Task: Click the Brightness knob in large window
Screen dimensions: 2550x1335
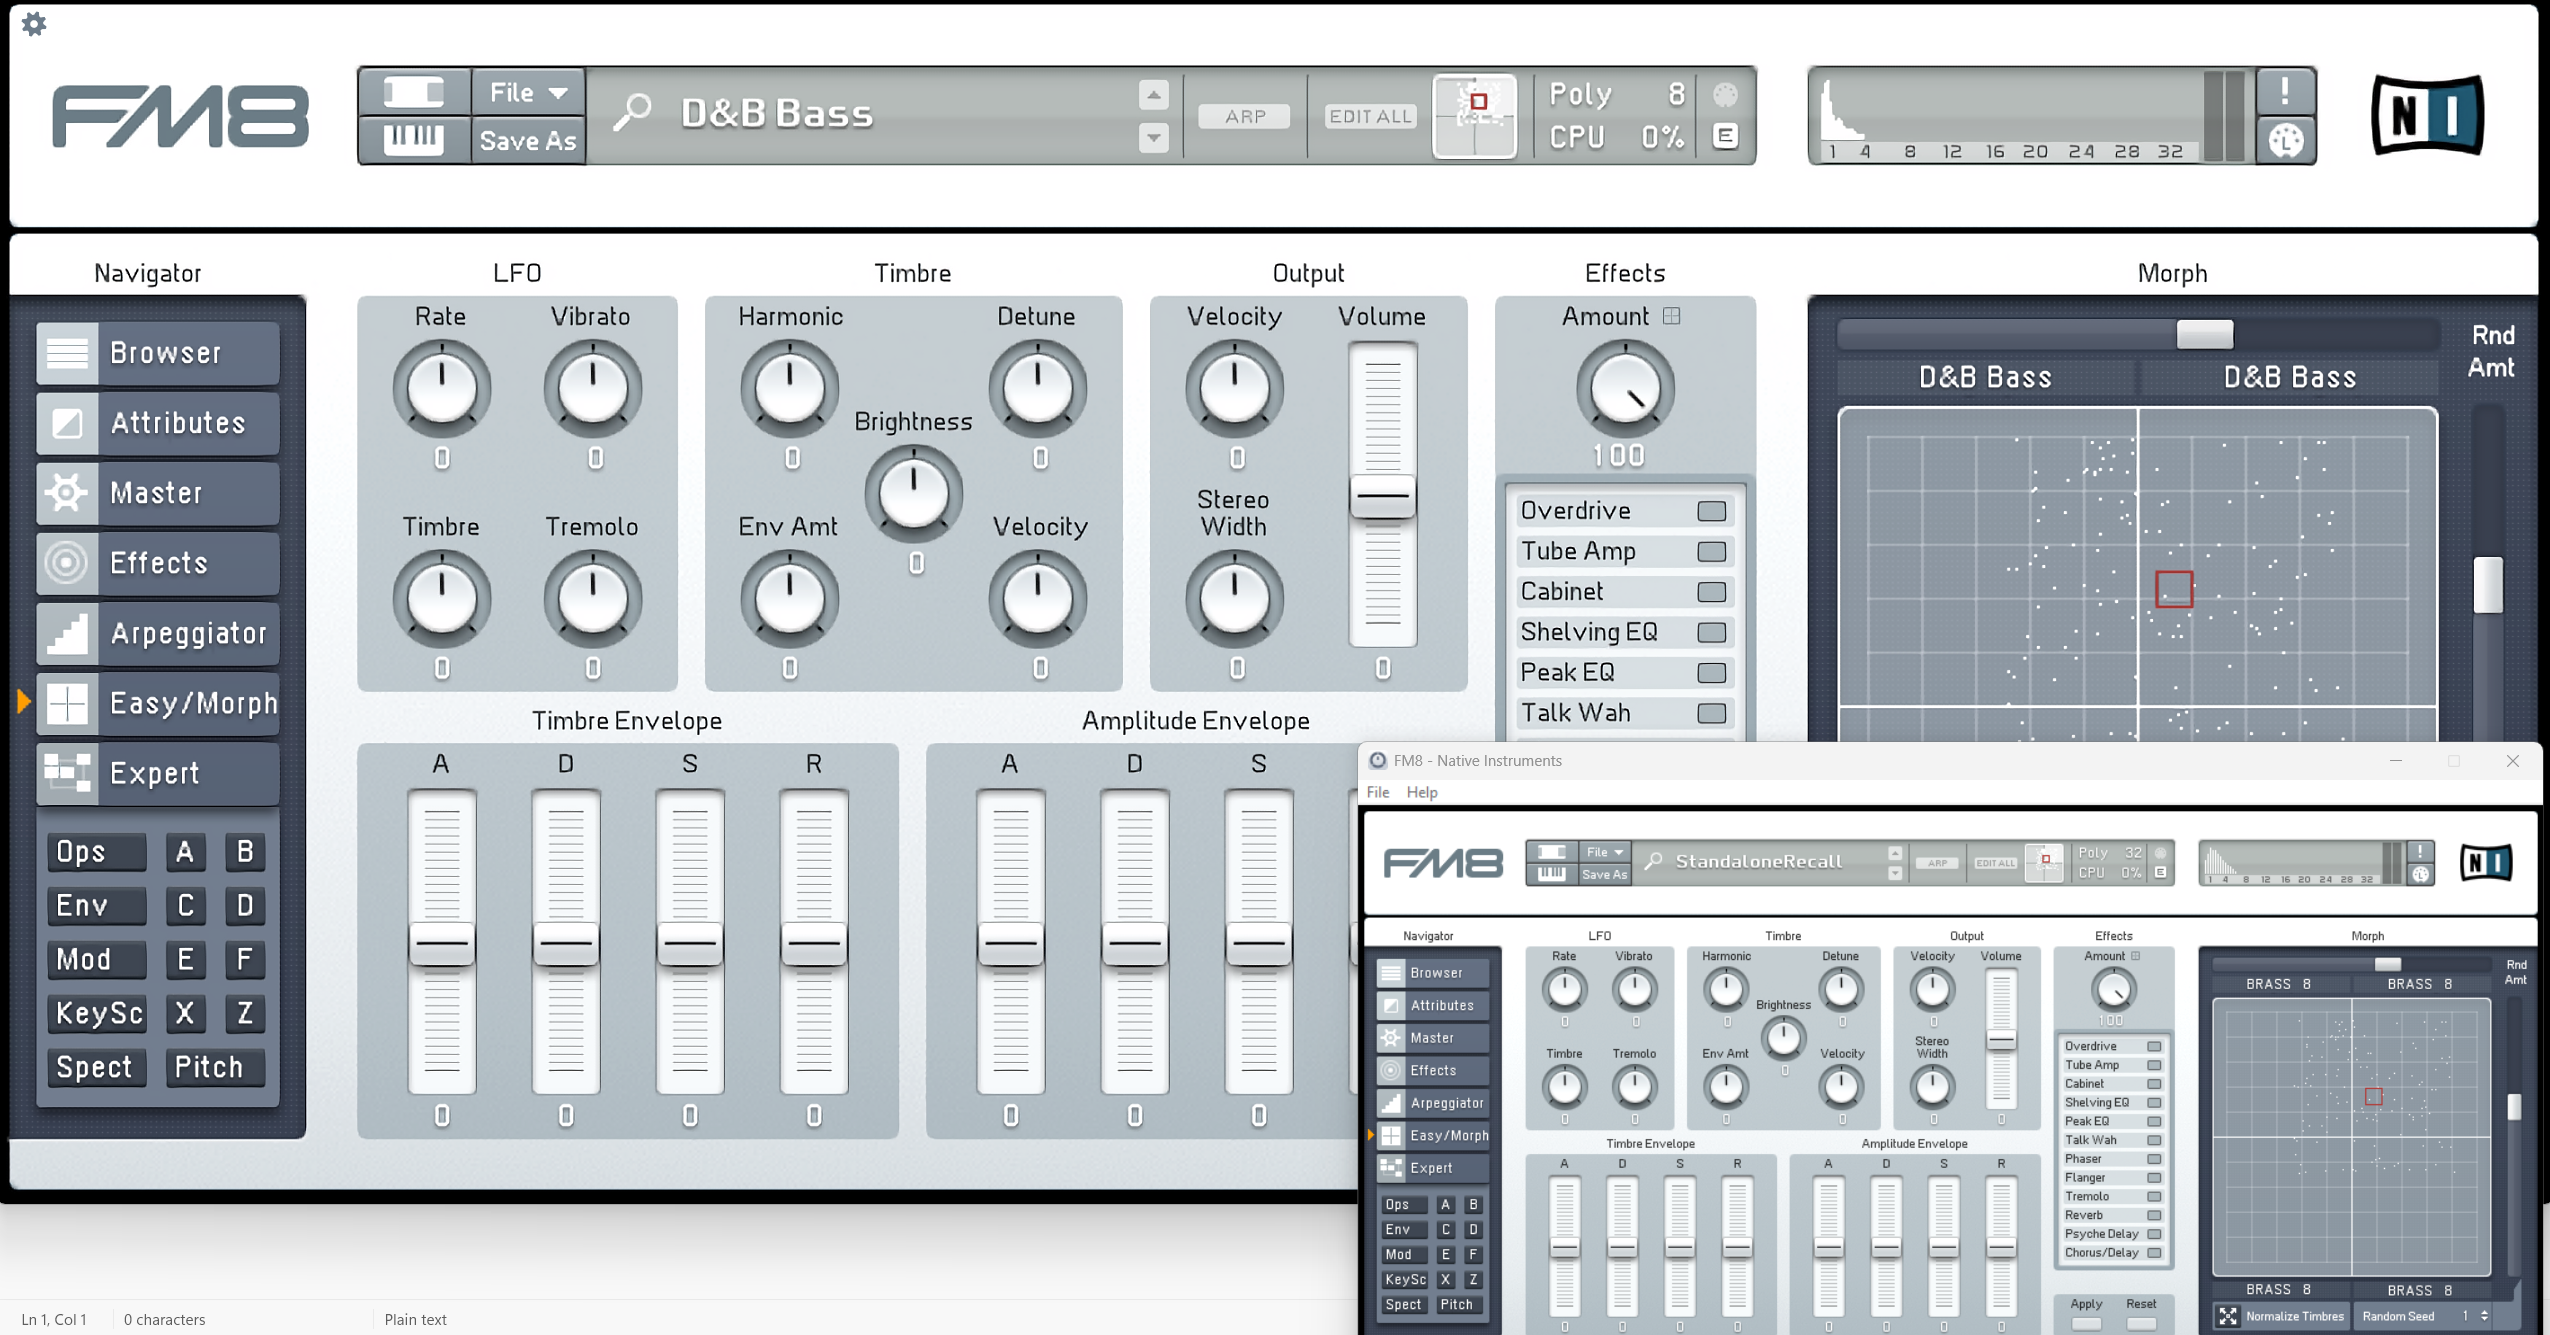Action: tap(913, 494)
